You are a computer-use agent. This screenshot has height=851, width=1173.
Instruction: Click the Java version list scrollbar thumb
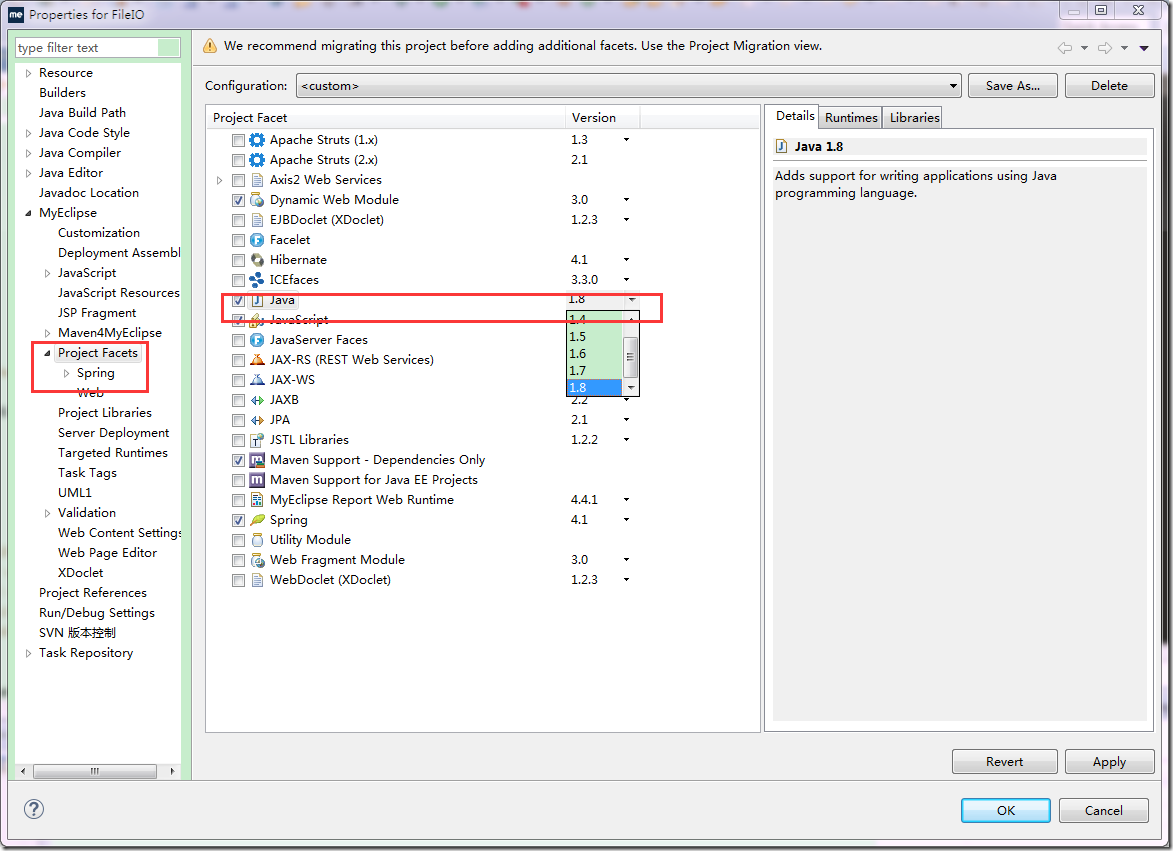coord(631,357)
